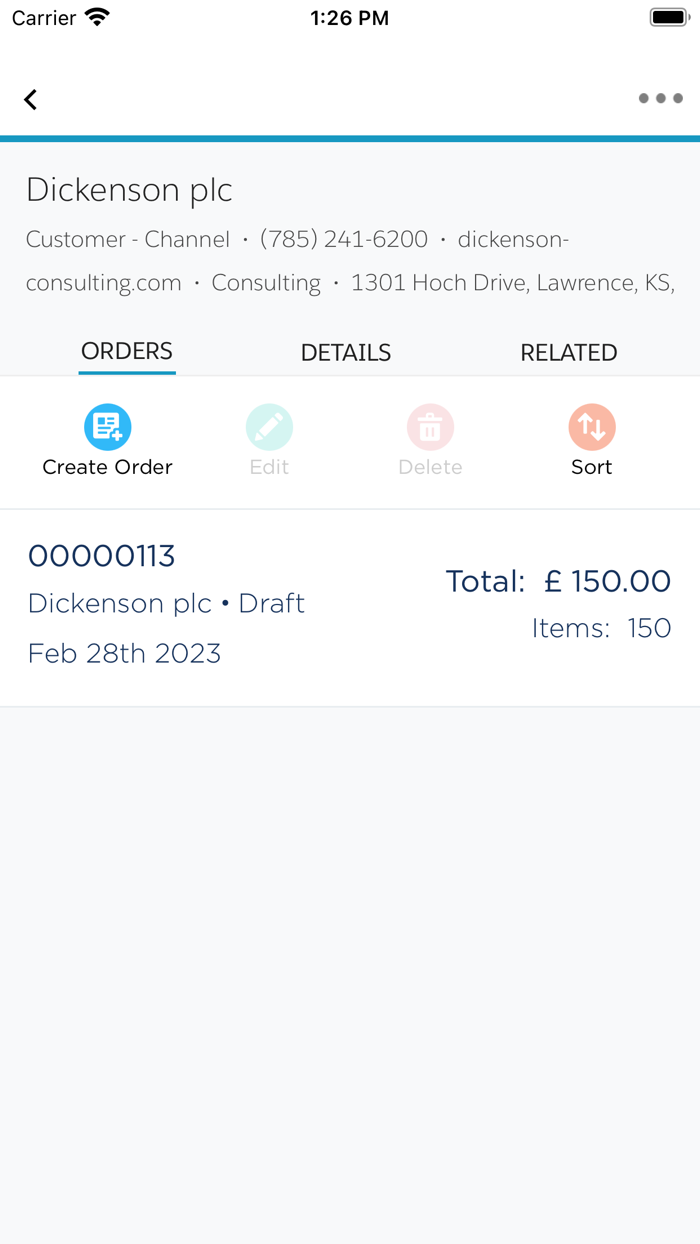Tap the Feb 28th 2023 date
700x1244 pixels.
point(124,652)
